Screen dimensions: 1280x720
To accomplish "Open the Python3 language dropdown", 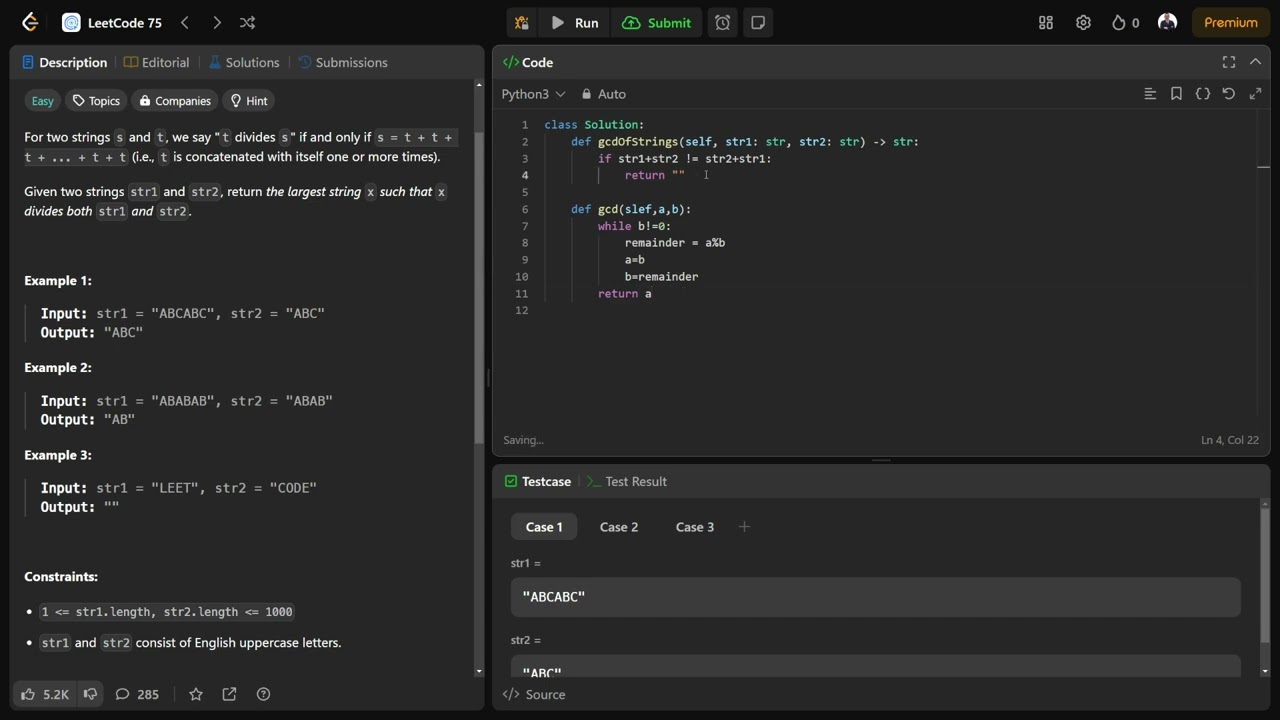I will [x=533, y=94].
